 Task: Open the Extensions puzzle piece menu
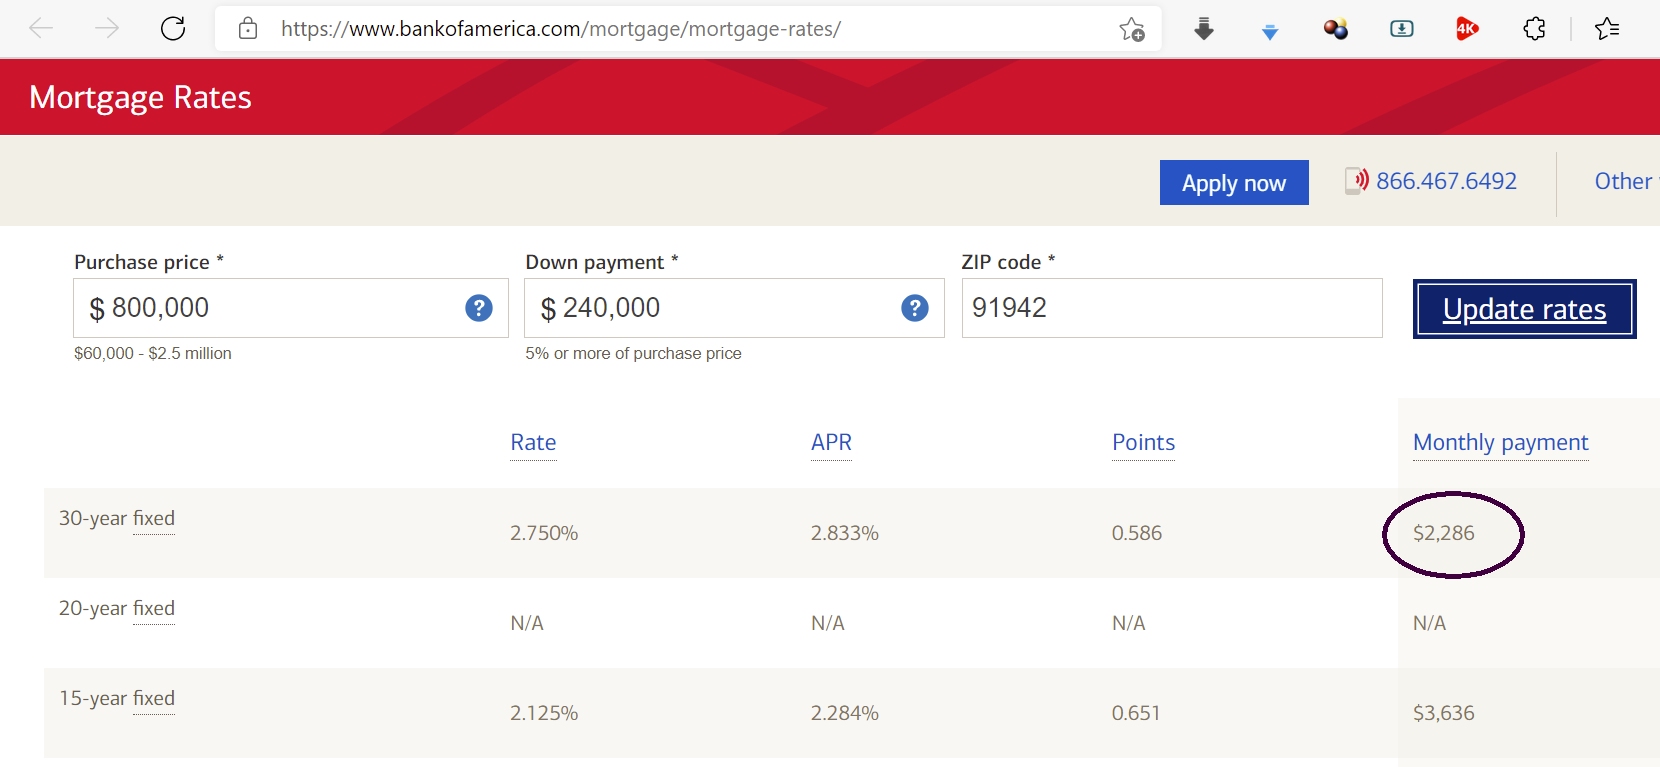click(1534, 29)
